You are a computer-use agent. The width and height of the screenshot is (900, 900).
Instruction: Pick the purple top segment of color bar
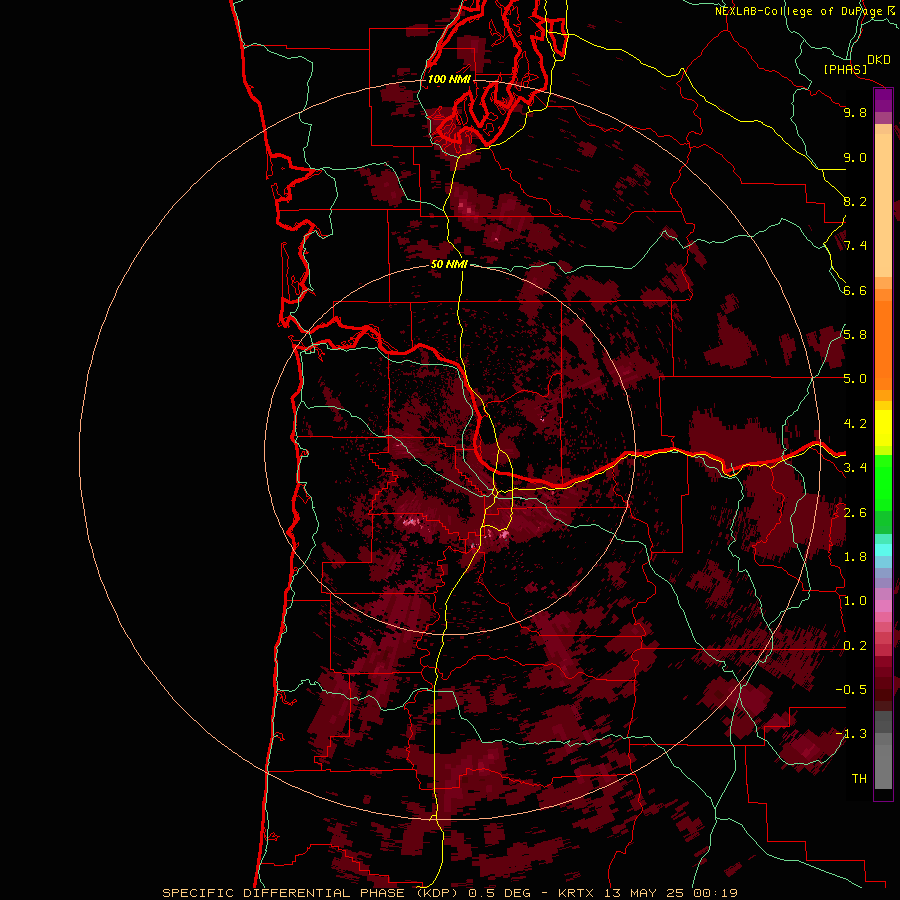pos(883,100)
